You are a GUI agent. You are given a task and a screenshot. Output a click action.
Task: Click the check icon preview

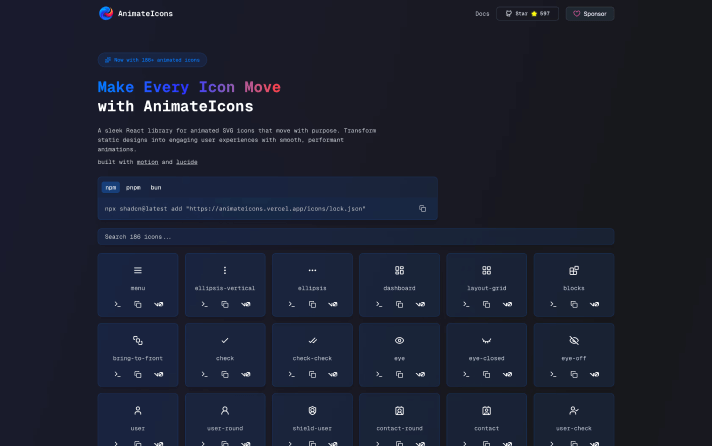pos(225,341)
